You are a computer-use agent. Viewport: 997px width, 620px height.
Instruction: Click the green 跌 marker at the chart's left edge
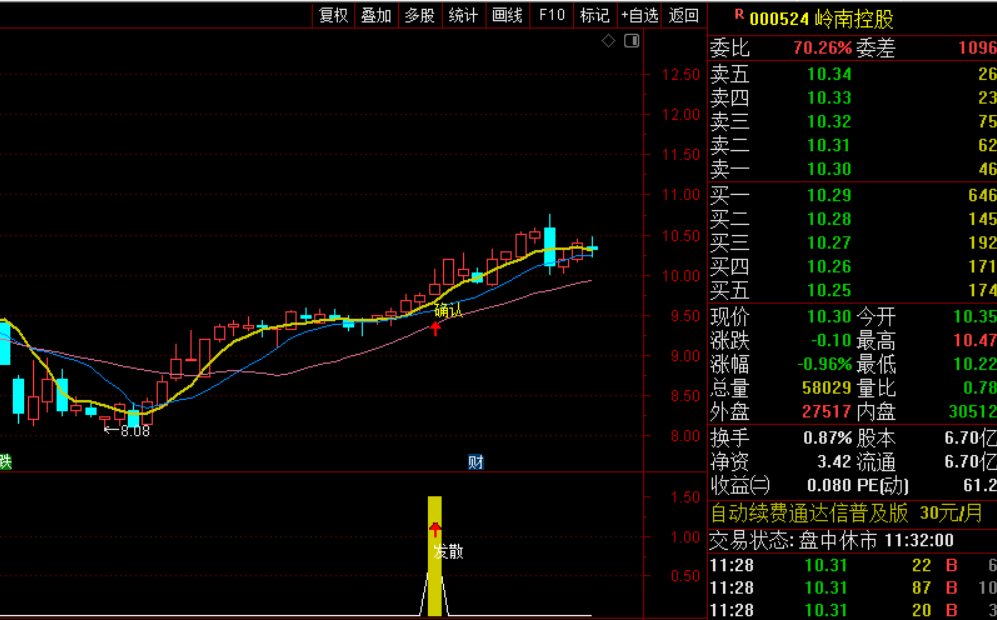click(x=5, y=462)
